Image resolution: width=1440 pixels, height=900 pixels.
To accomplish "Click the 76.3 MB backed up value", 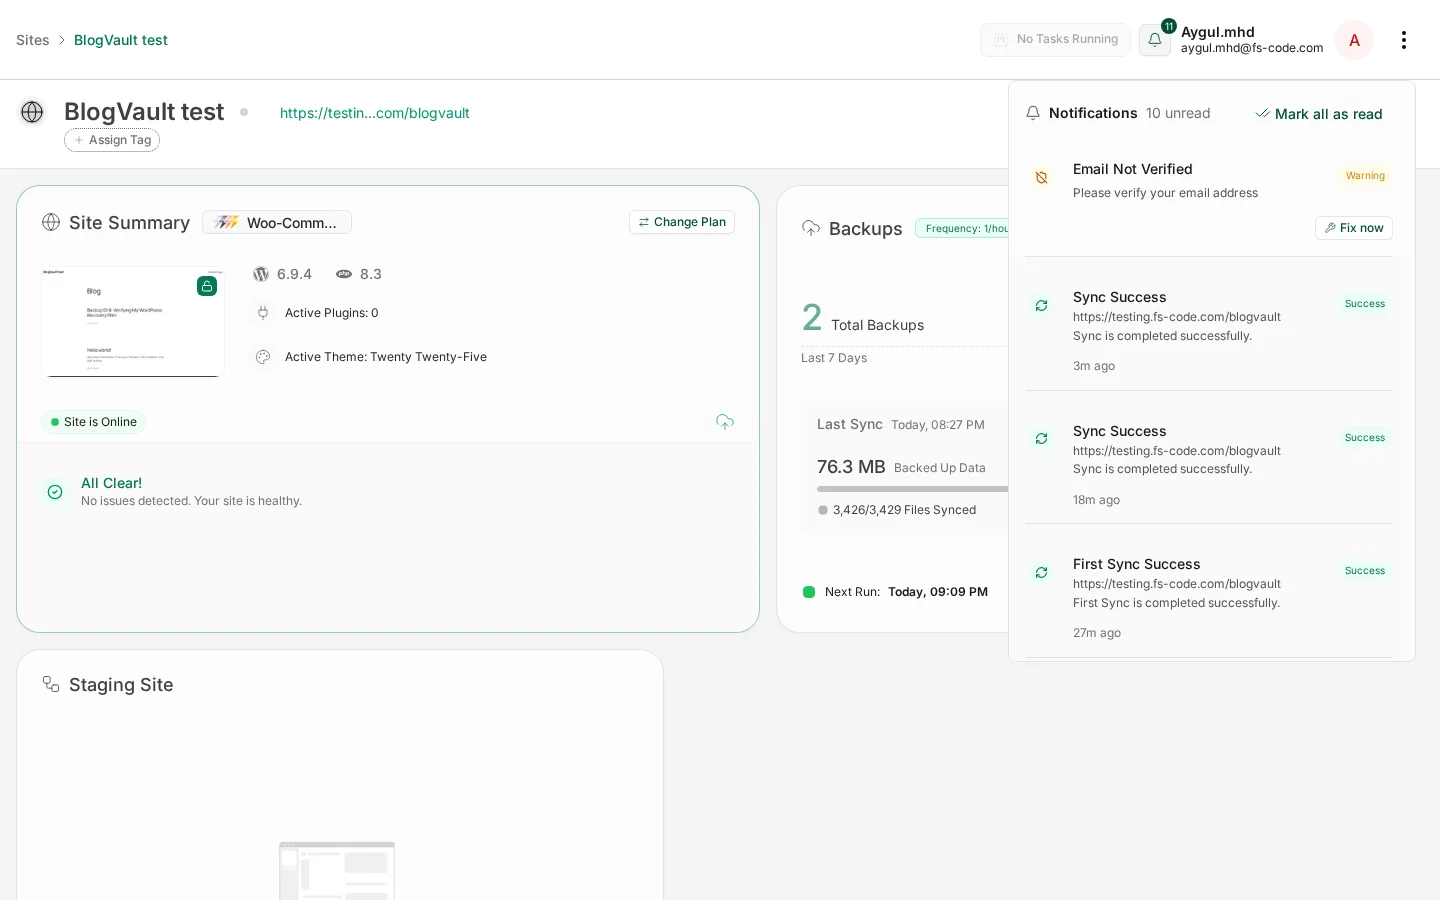I will pos(851,467).
